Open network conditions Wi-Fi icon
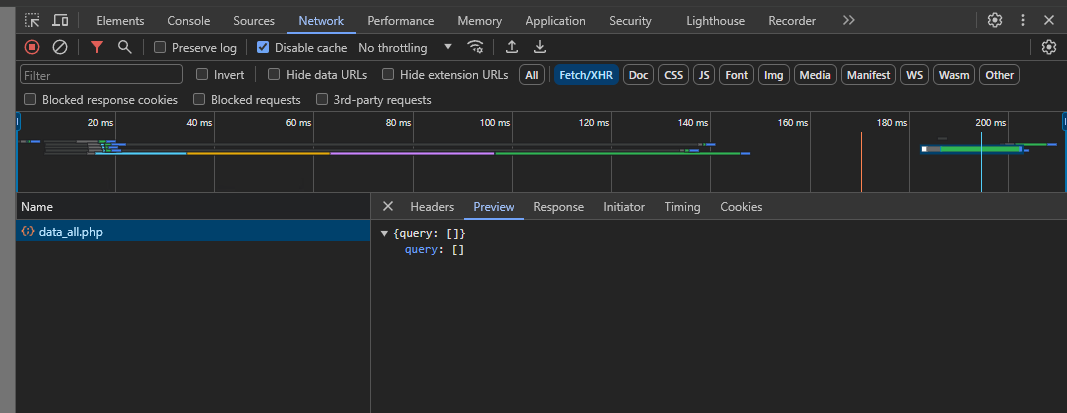The image size is (1067, 413). pyautogui.click(x=476, y=47)
